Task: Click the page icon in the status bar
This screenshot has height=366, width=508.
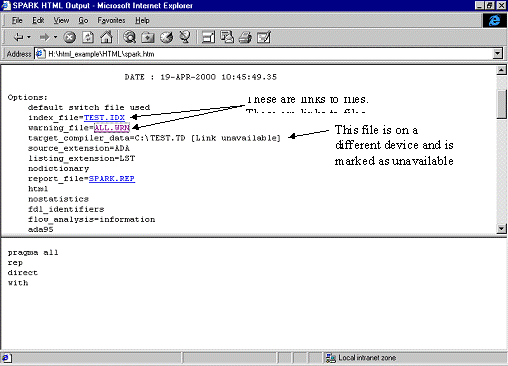Action: pos(7,358)
